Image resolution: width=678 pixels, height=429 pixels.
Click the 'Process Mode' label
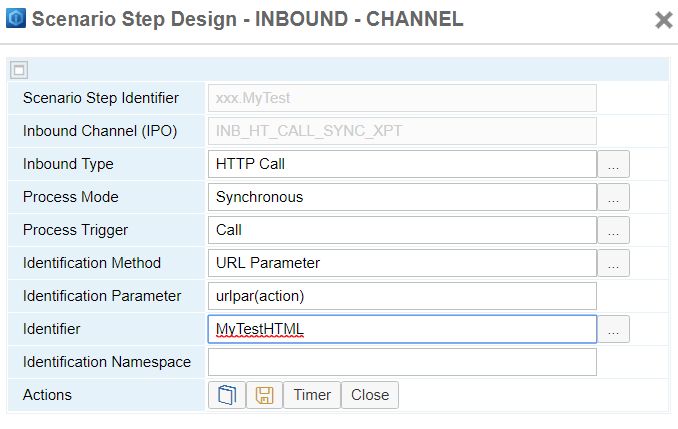pos(70,197)
